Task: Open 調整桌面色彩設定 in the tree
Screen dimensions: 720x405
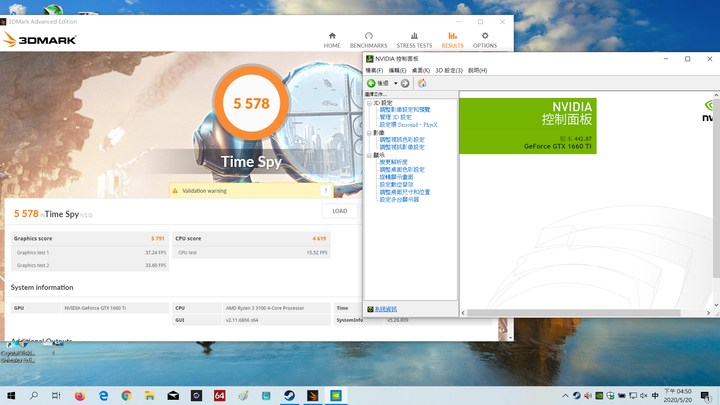Action: coord(402,169)
